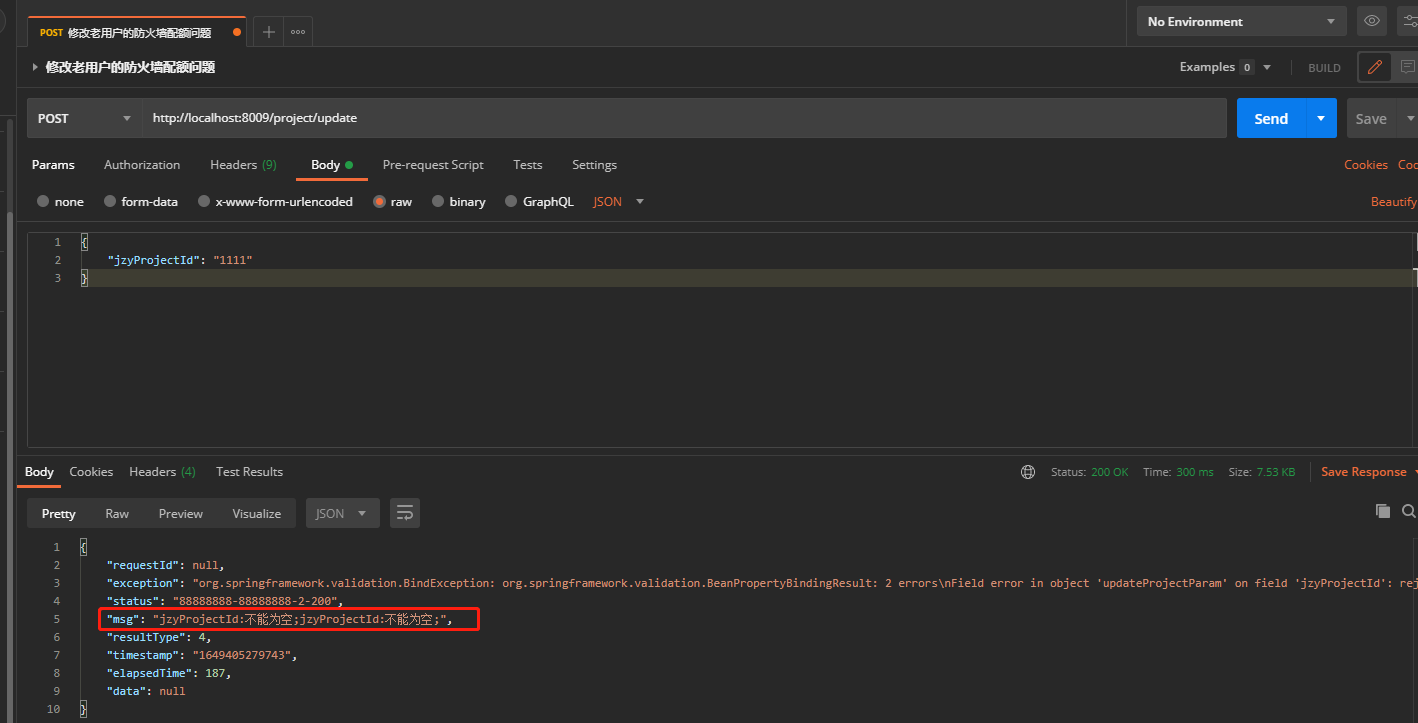Open environment quick look eye icon
The height and width of the screenshot is (723, 1418).
1372,21
